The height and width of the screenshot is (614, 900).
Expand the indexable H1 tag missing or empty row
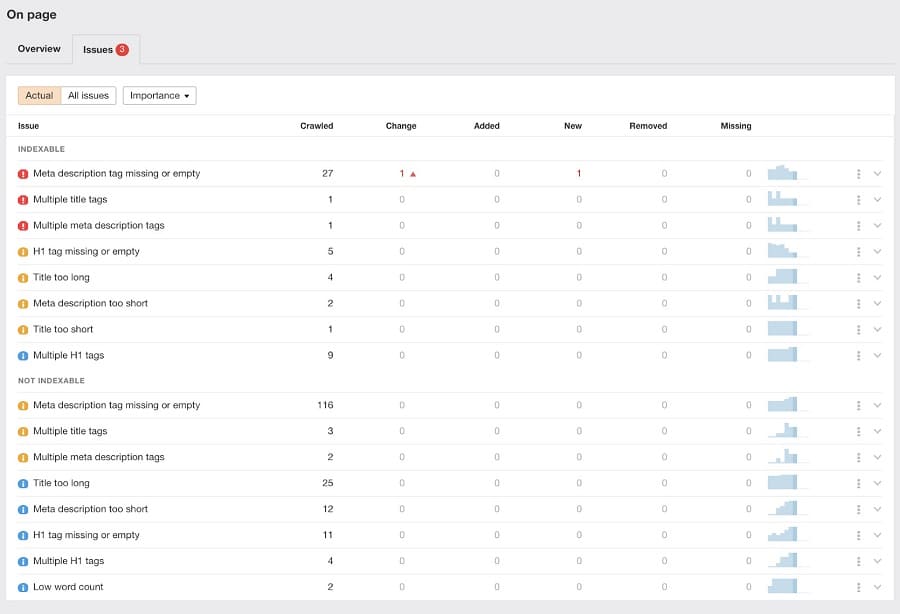pos(877,251)
